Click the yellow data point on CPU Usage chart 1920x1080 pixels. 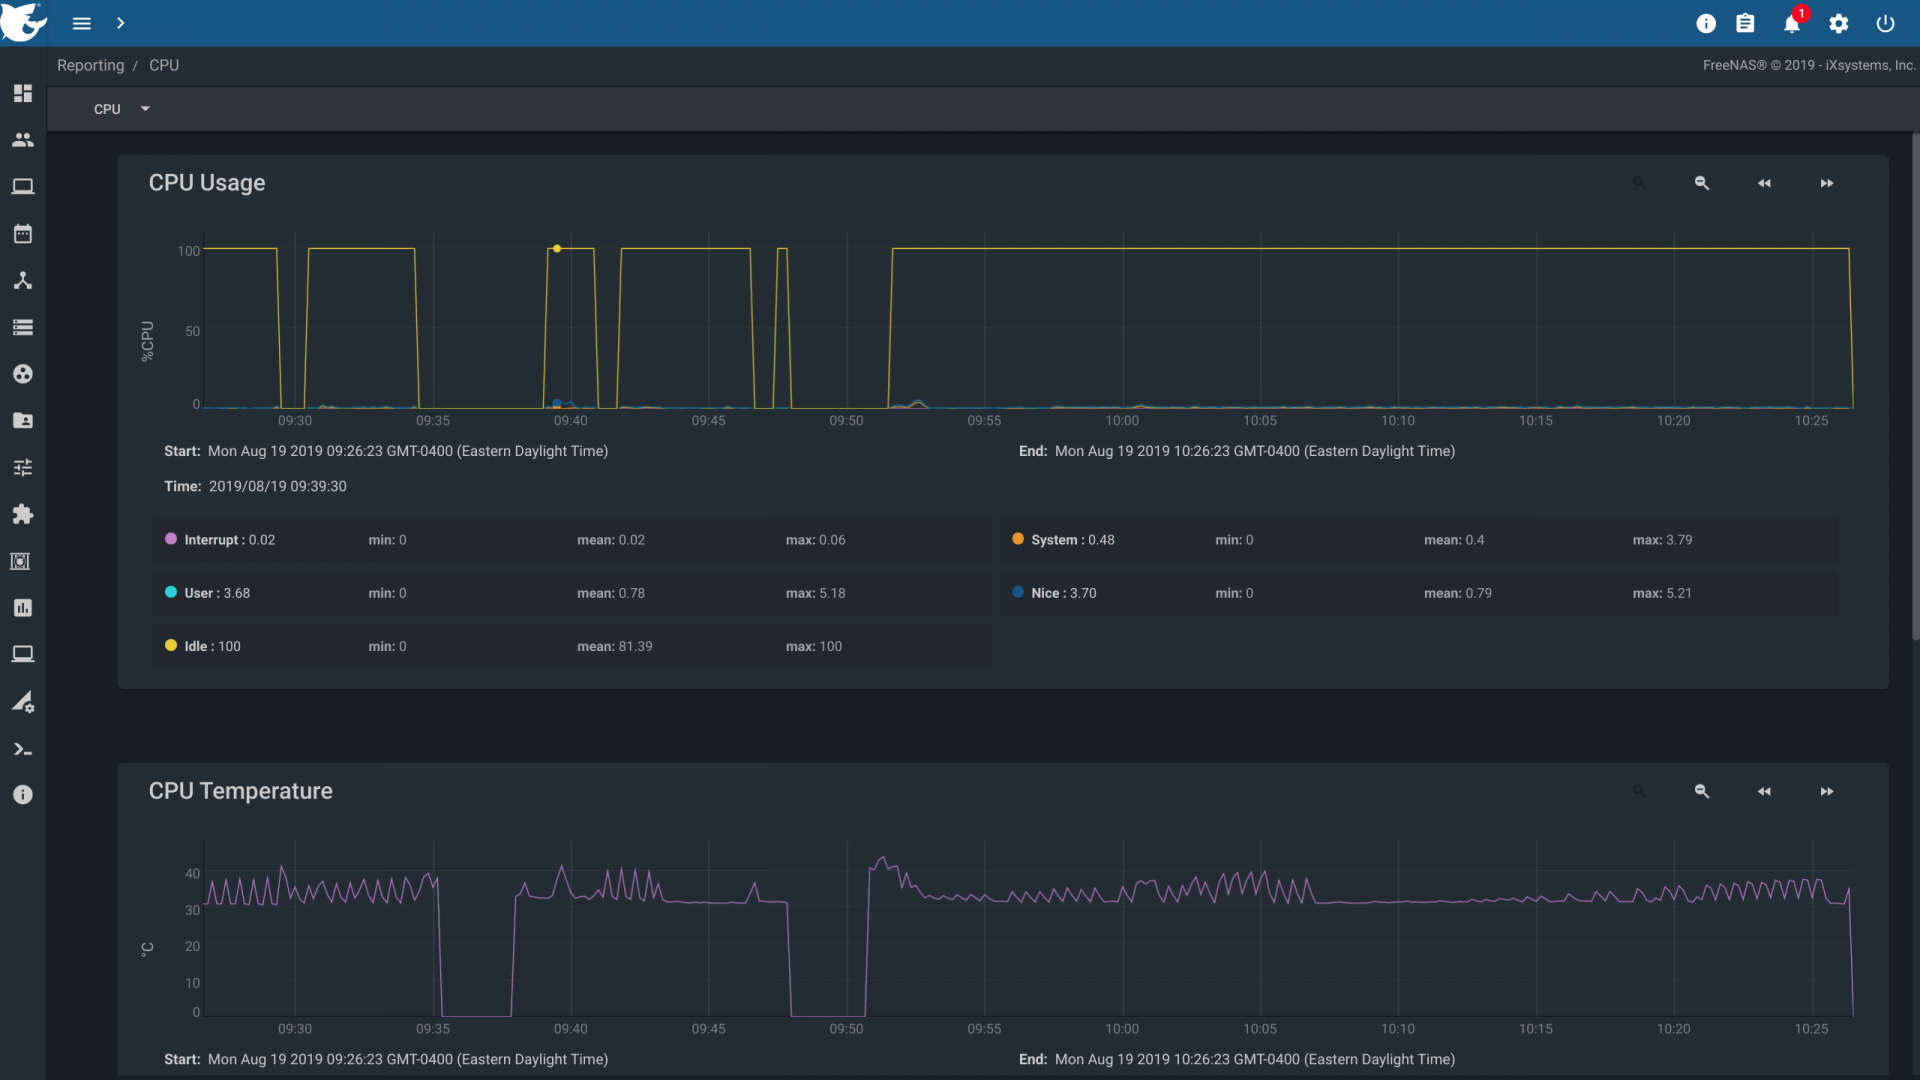557,248
